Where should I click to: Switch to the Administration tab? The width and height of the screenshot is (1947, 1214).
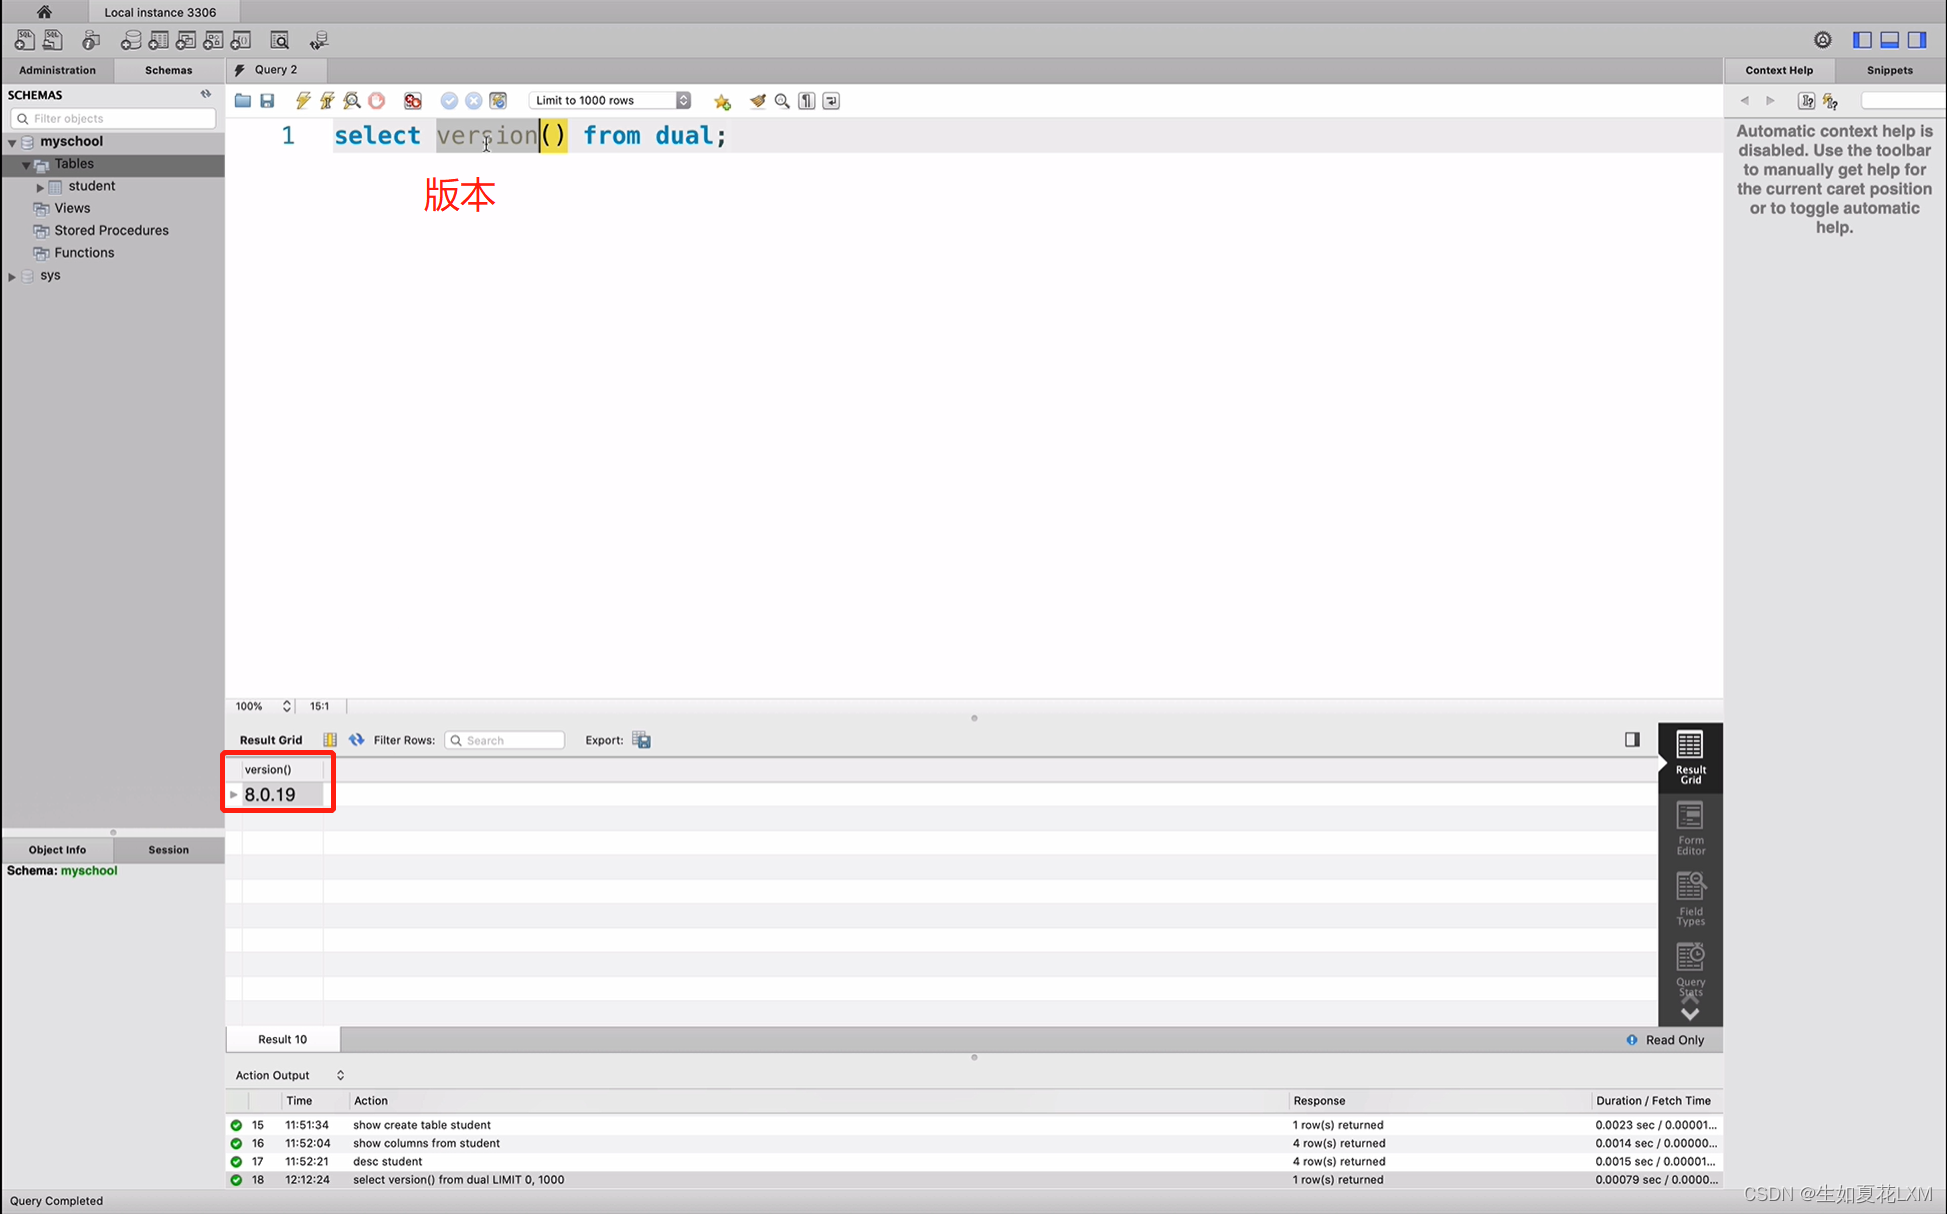click(57, 70)
